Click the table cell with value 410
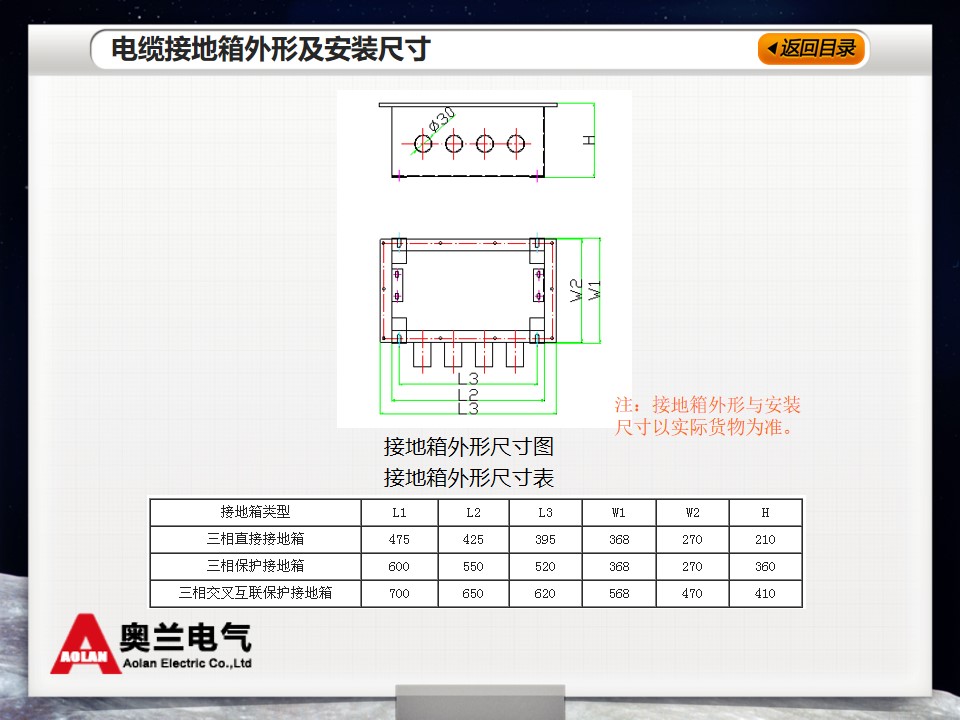Viewport: 960px width, 720px height. (765, 593)
